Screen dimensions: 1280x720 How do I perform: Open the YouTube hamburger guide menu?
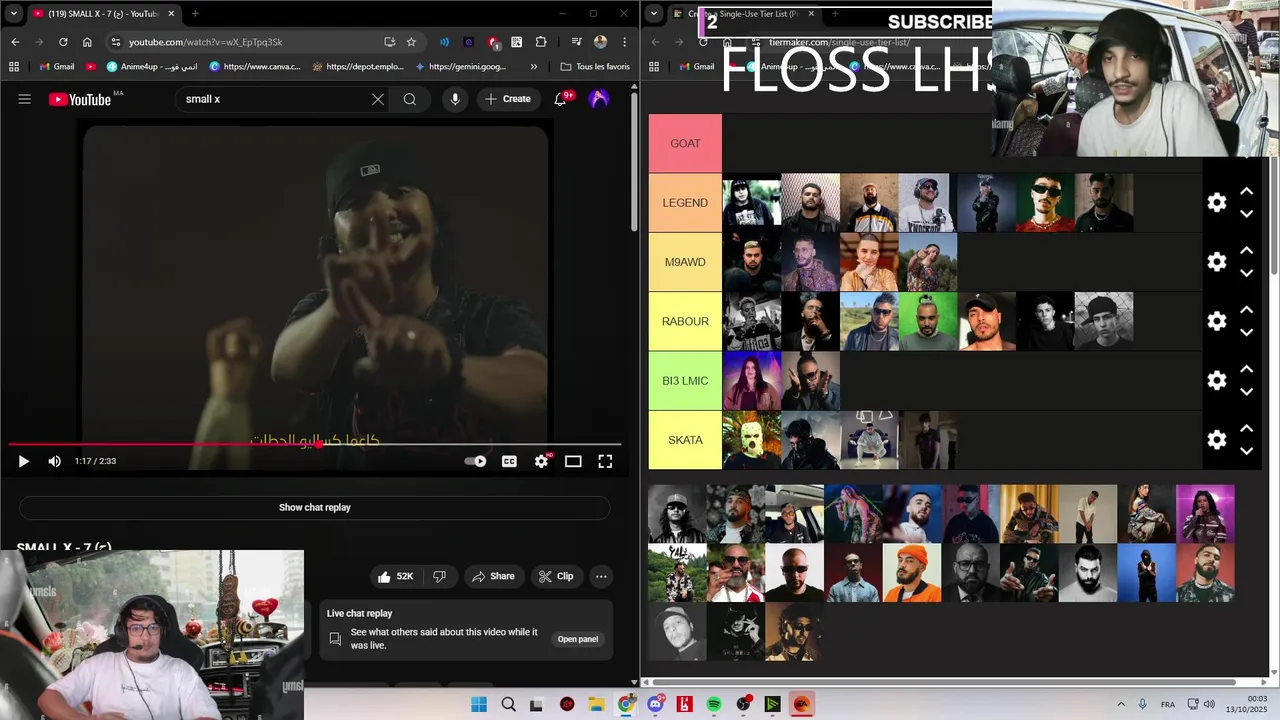[x=24, y=99]
